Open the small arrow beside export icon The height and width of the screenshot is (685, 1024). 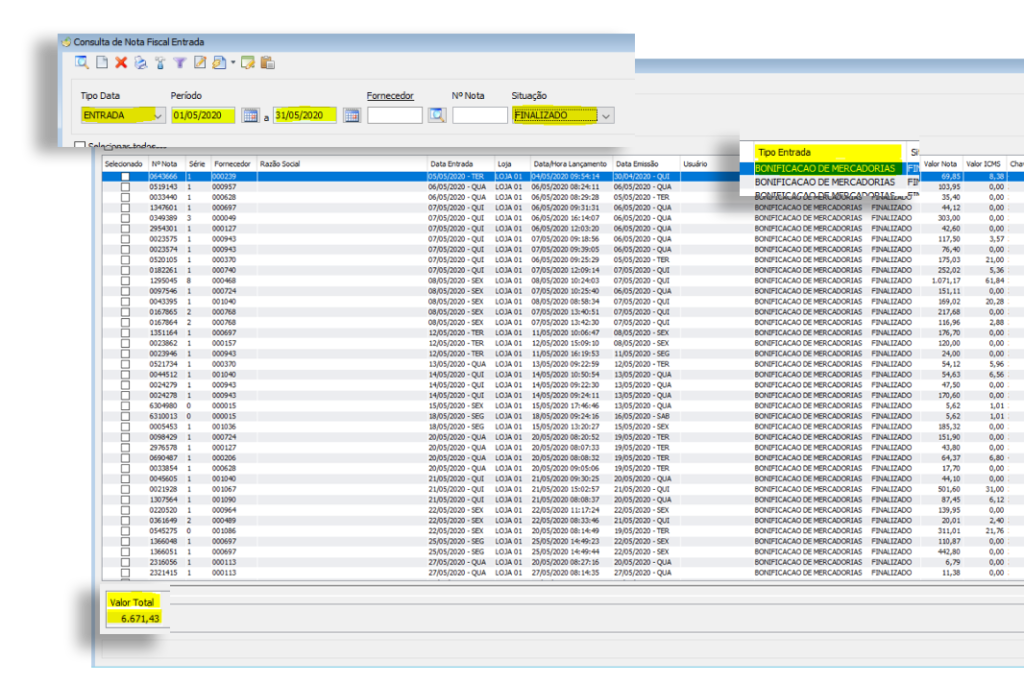click(232, 63)
